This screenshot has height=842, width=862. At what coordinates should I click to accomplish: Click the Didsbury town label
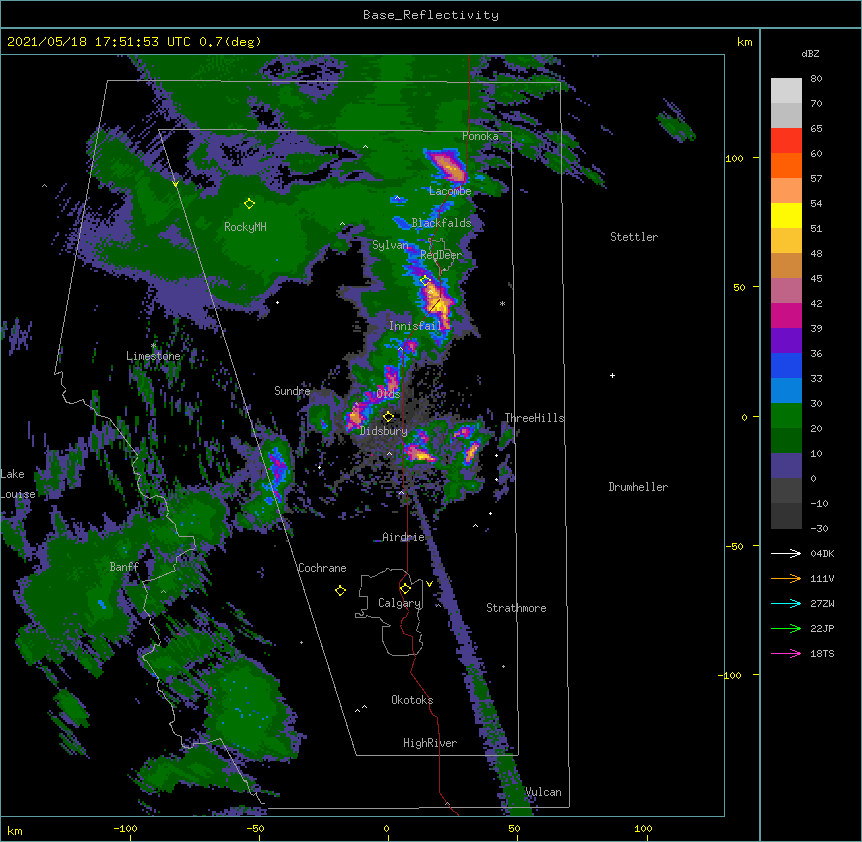point(383,431)
